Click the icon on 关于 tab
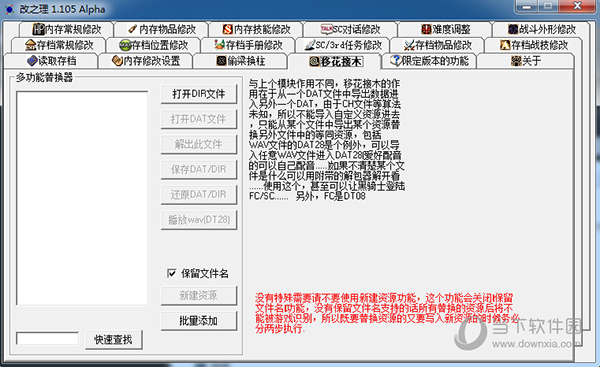 click(x=516, y=61)
